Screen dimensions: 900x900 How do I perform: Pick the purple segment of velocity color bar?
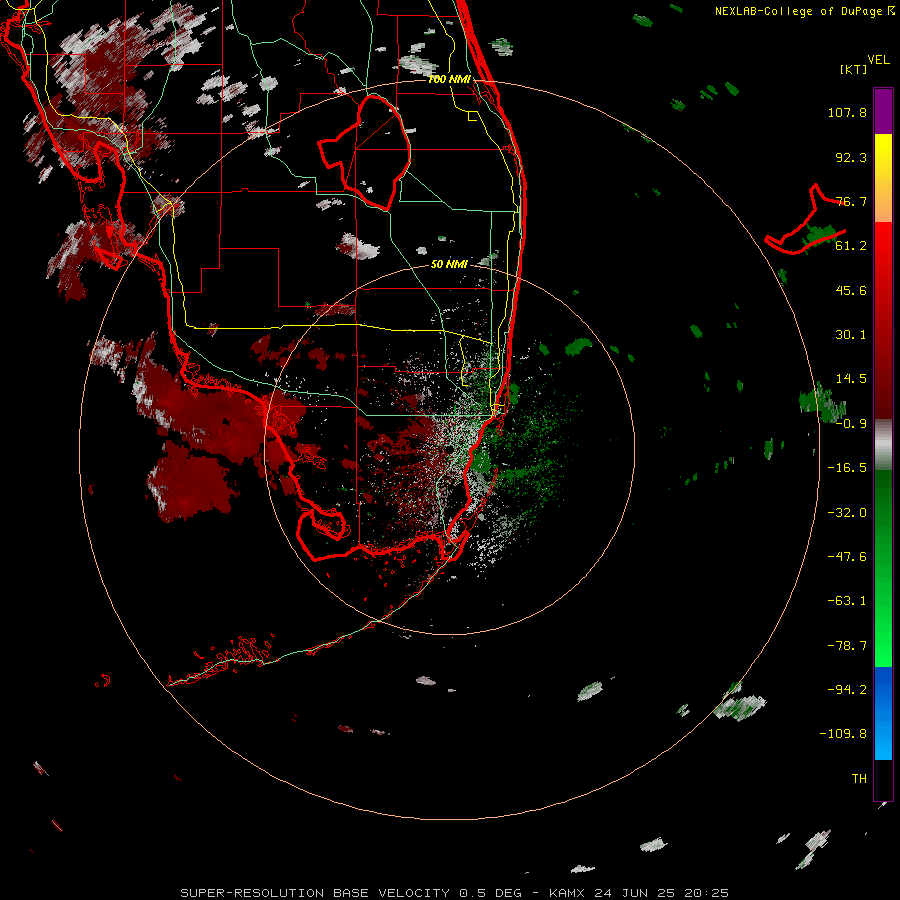click(883, 111)
